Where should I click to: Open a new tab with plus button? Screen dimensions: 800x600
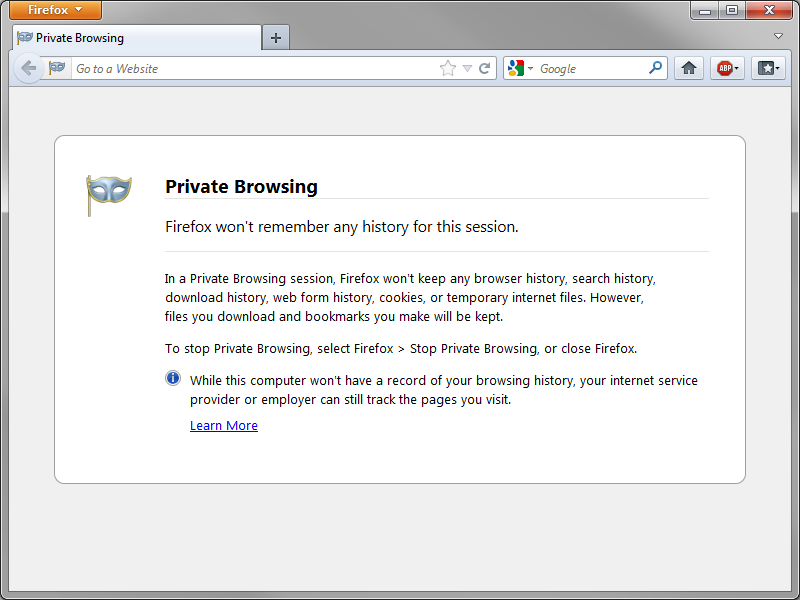point(276,38)
